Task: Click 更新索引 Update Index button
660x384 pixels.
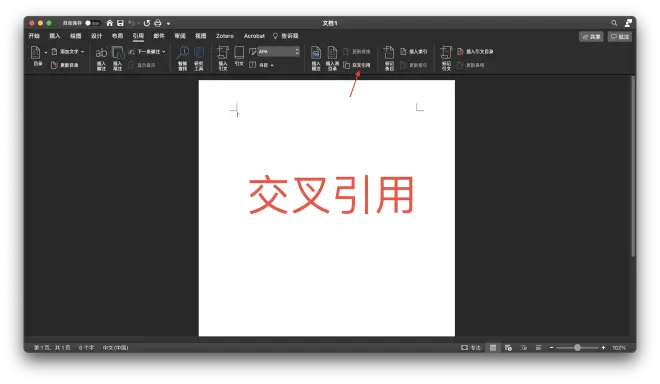Action: [414, 65]
